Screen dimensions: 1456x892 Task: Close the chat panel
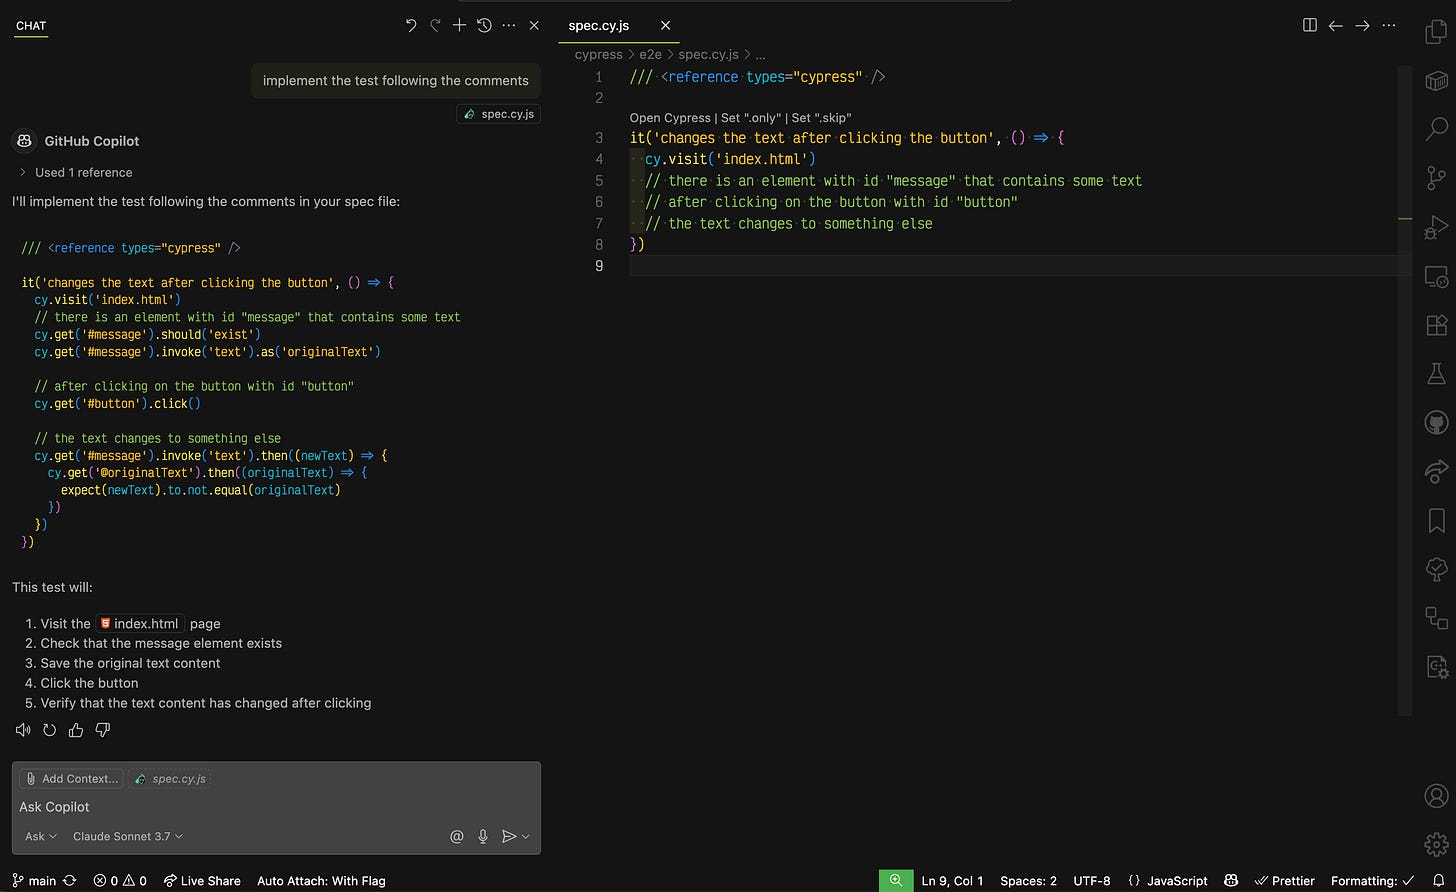point(534,26)
